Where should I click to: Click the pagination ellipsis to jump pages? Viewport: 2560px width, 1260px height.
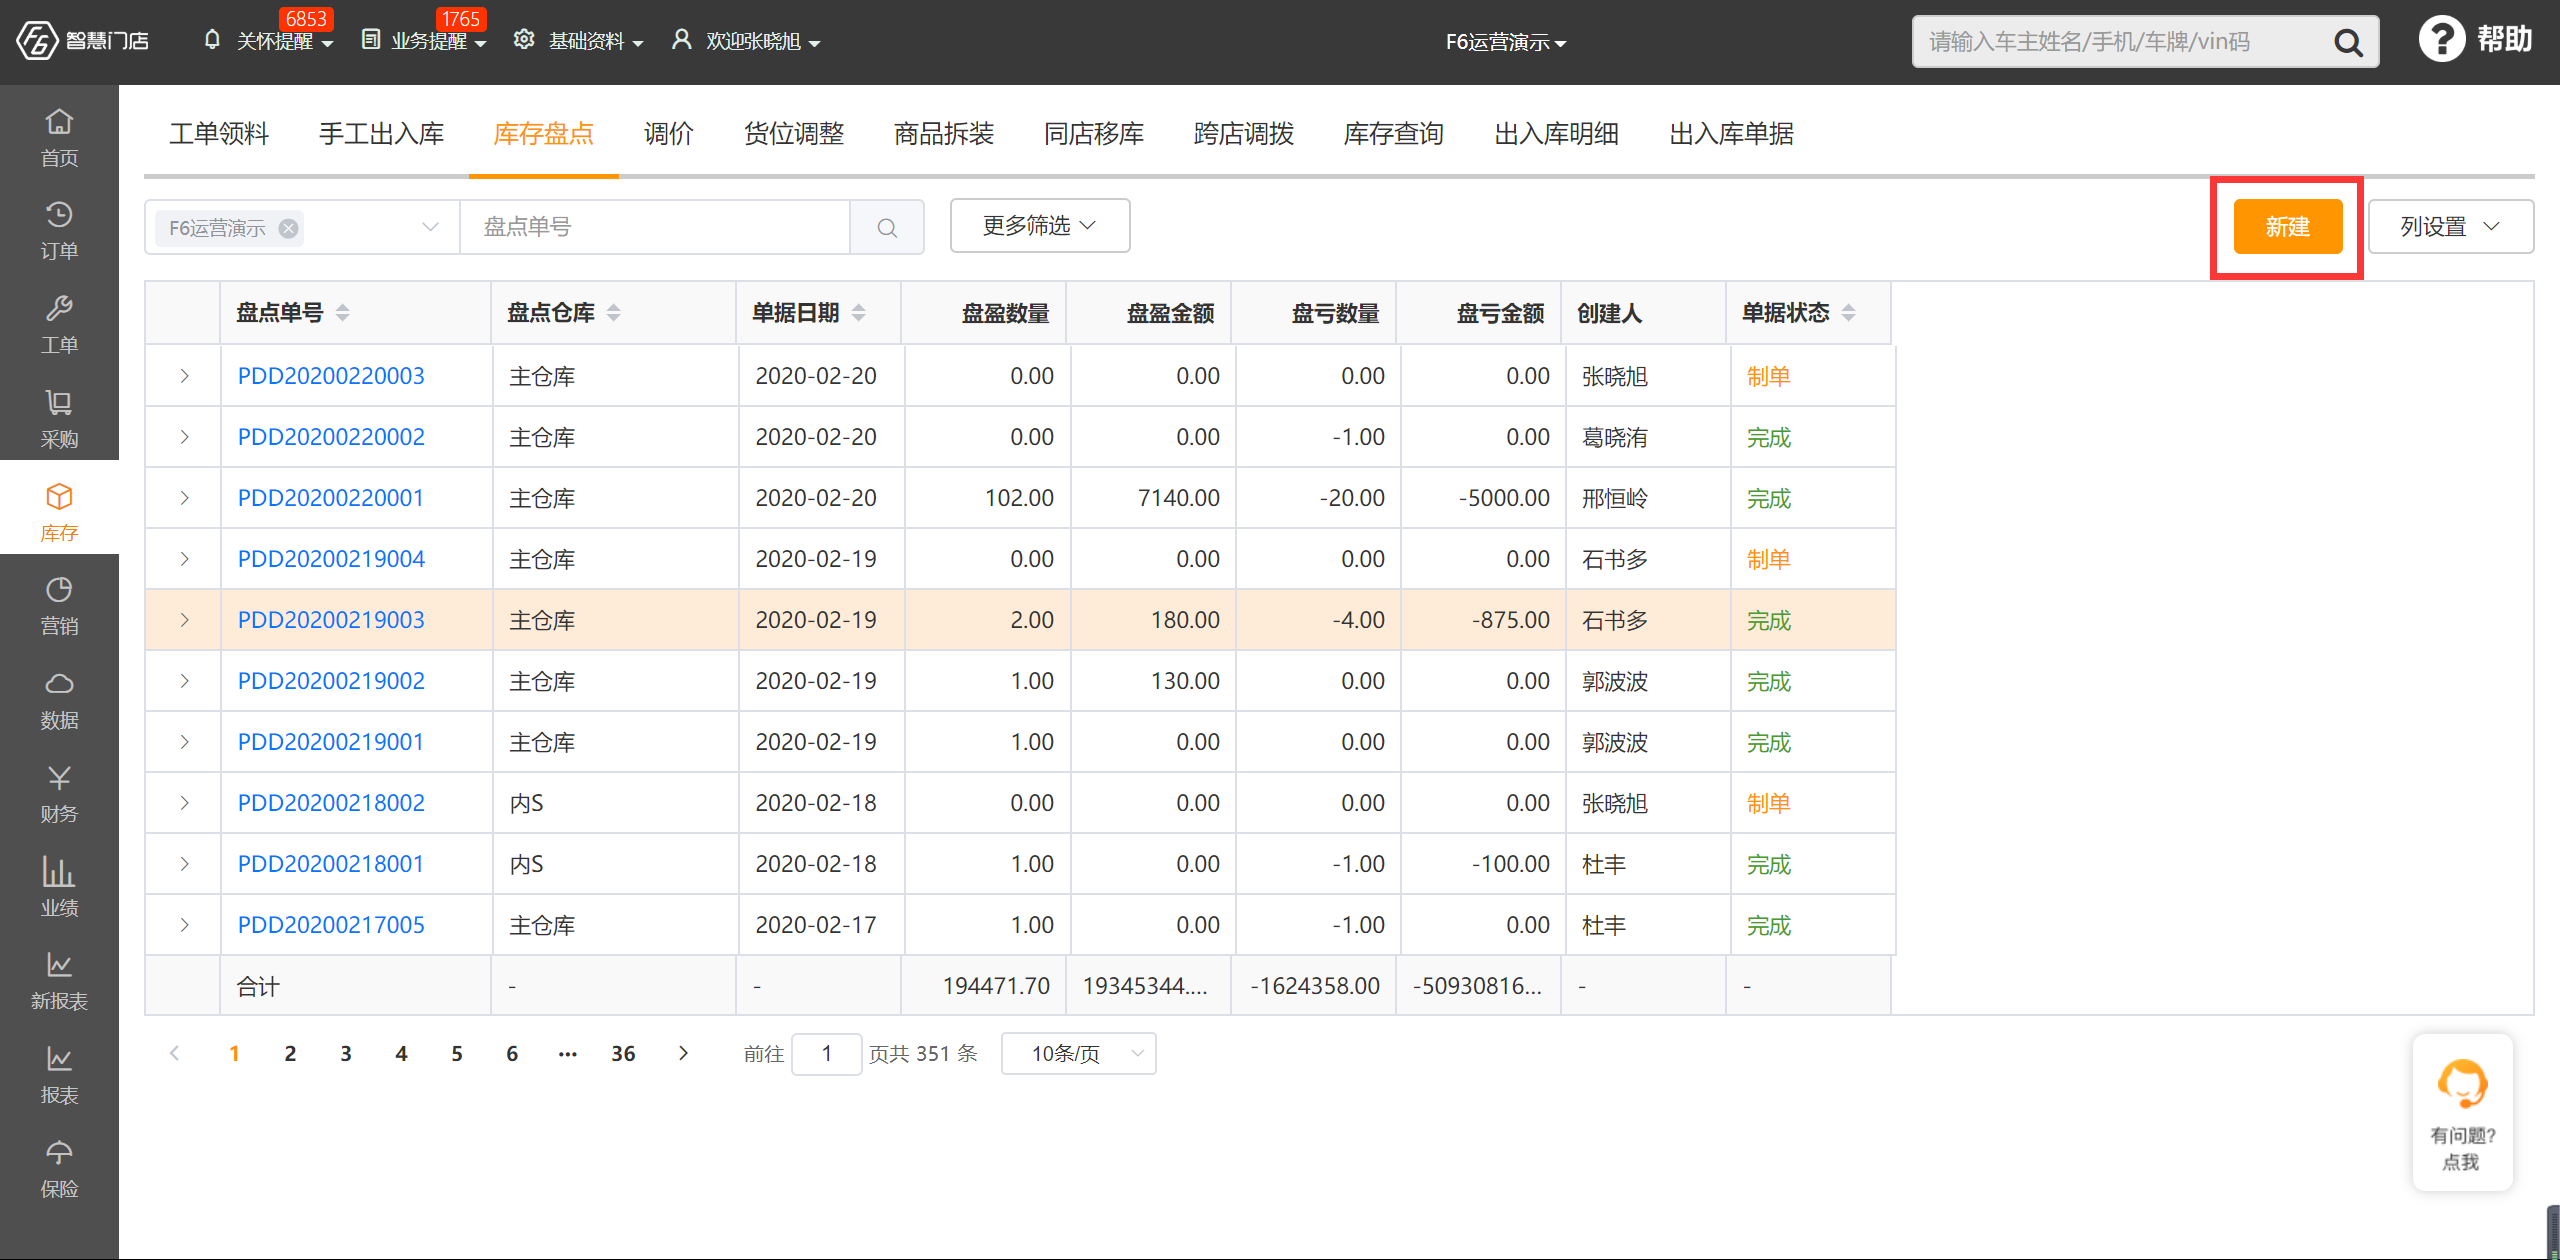[x=567, y=1053]
